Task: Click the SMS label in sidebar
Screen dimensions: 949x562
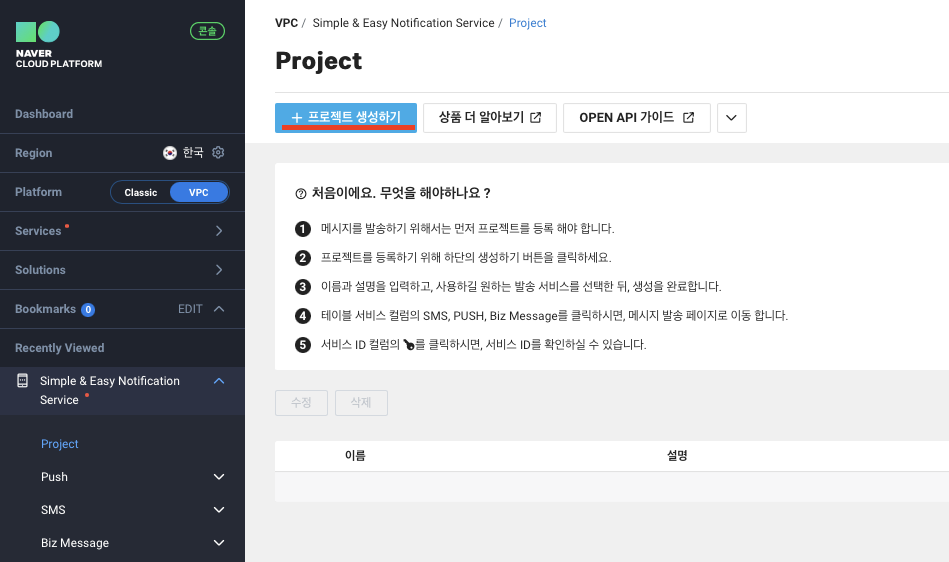Action: pyautogui.click(x=53, y=510)
